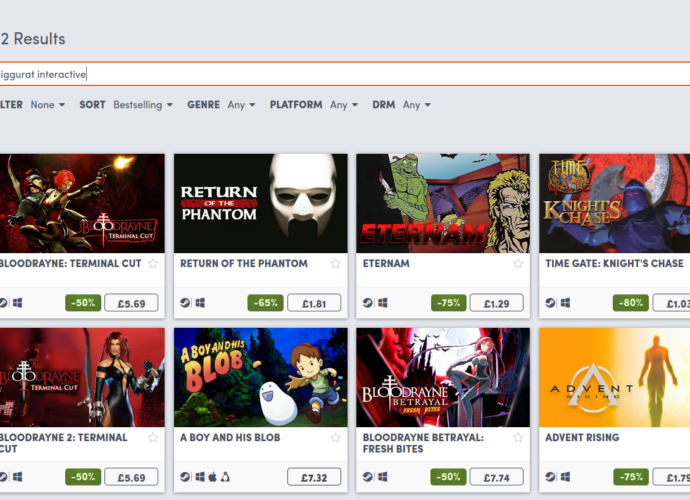Open the 'Bloodrayne Betrayal: Fresh Bites' title link
Screen dimensions: 690x500
423,443
